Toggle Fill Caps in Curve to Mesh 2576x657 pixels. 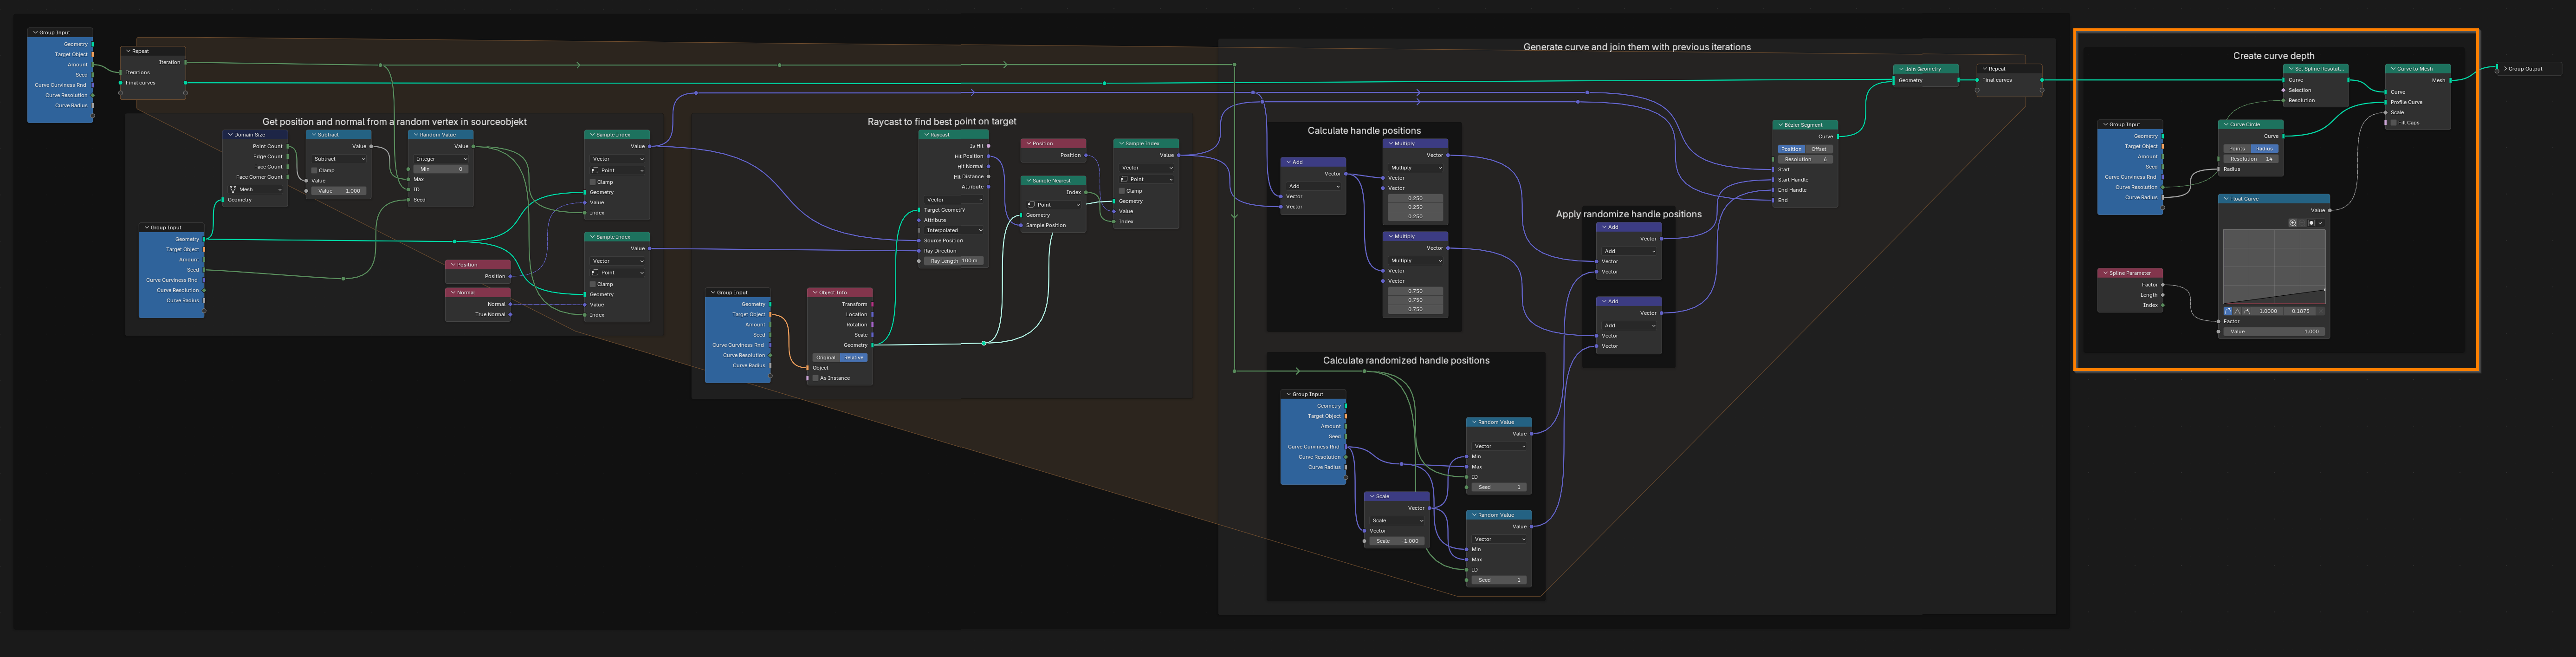coord(2394,123)
